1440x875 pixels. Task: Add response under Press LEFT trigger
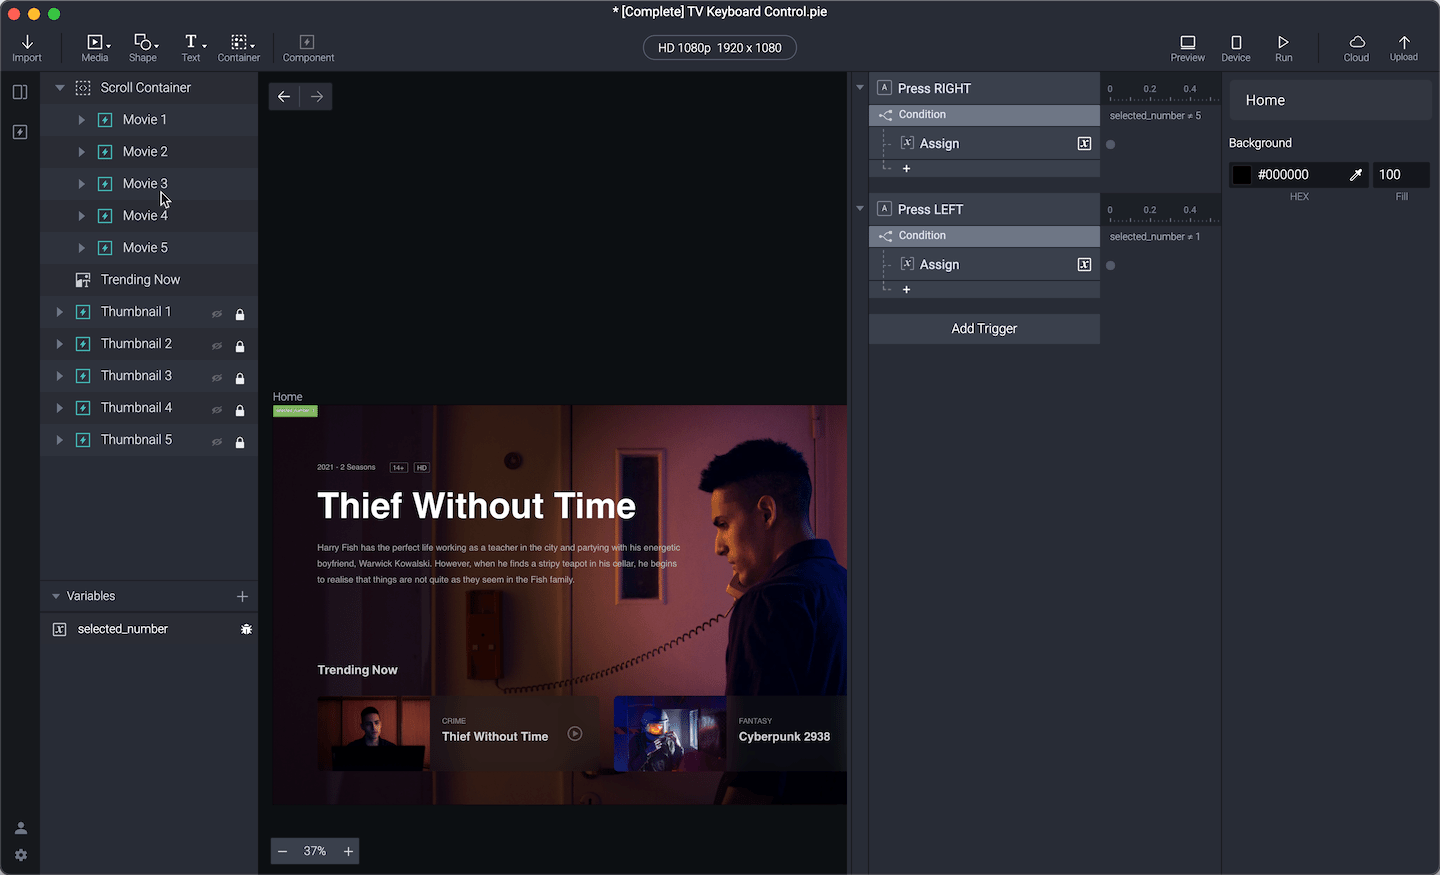pos(906,290)
